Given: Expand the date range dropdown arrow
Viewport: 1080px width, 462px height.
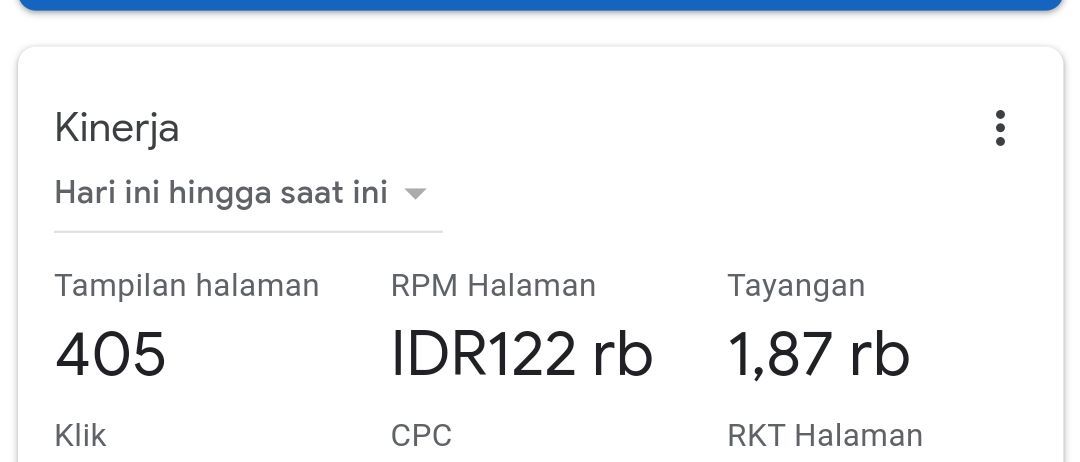Looking at the screenshot, I should 415,193.
